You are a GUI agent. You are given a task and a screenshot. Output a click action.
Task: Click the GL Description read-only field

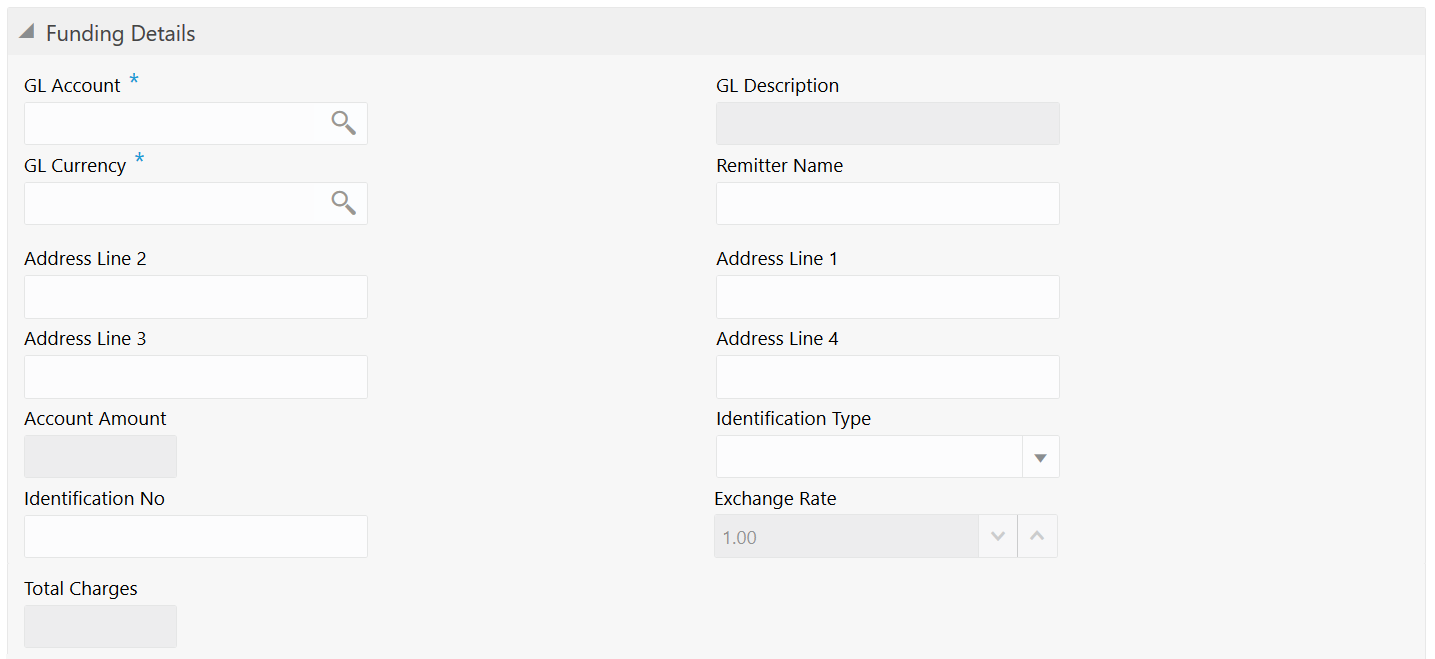point(887,123)
